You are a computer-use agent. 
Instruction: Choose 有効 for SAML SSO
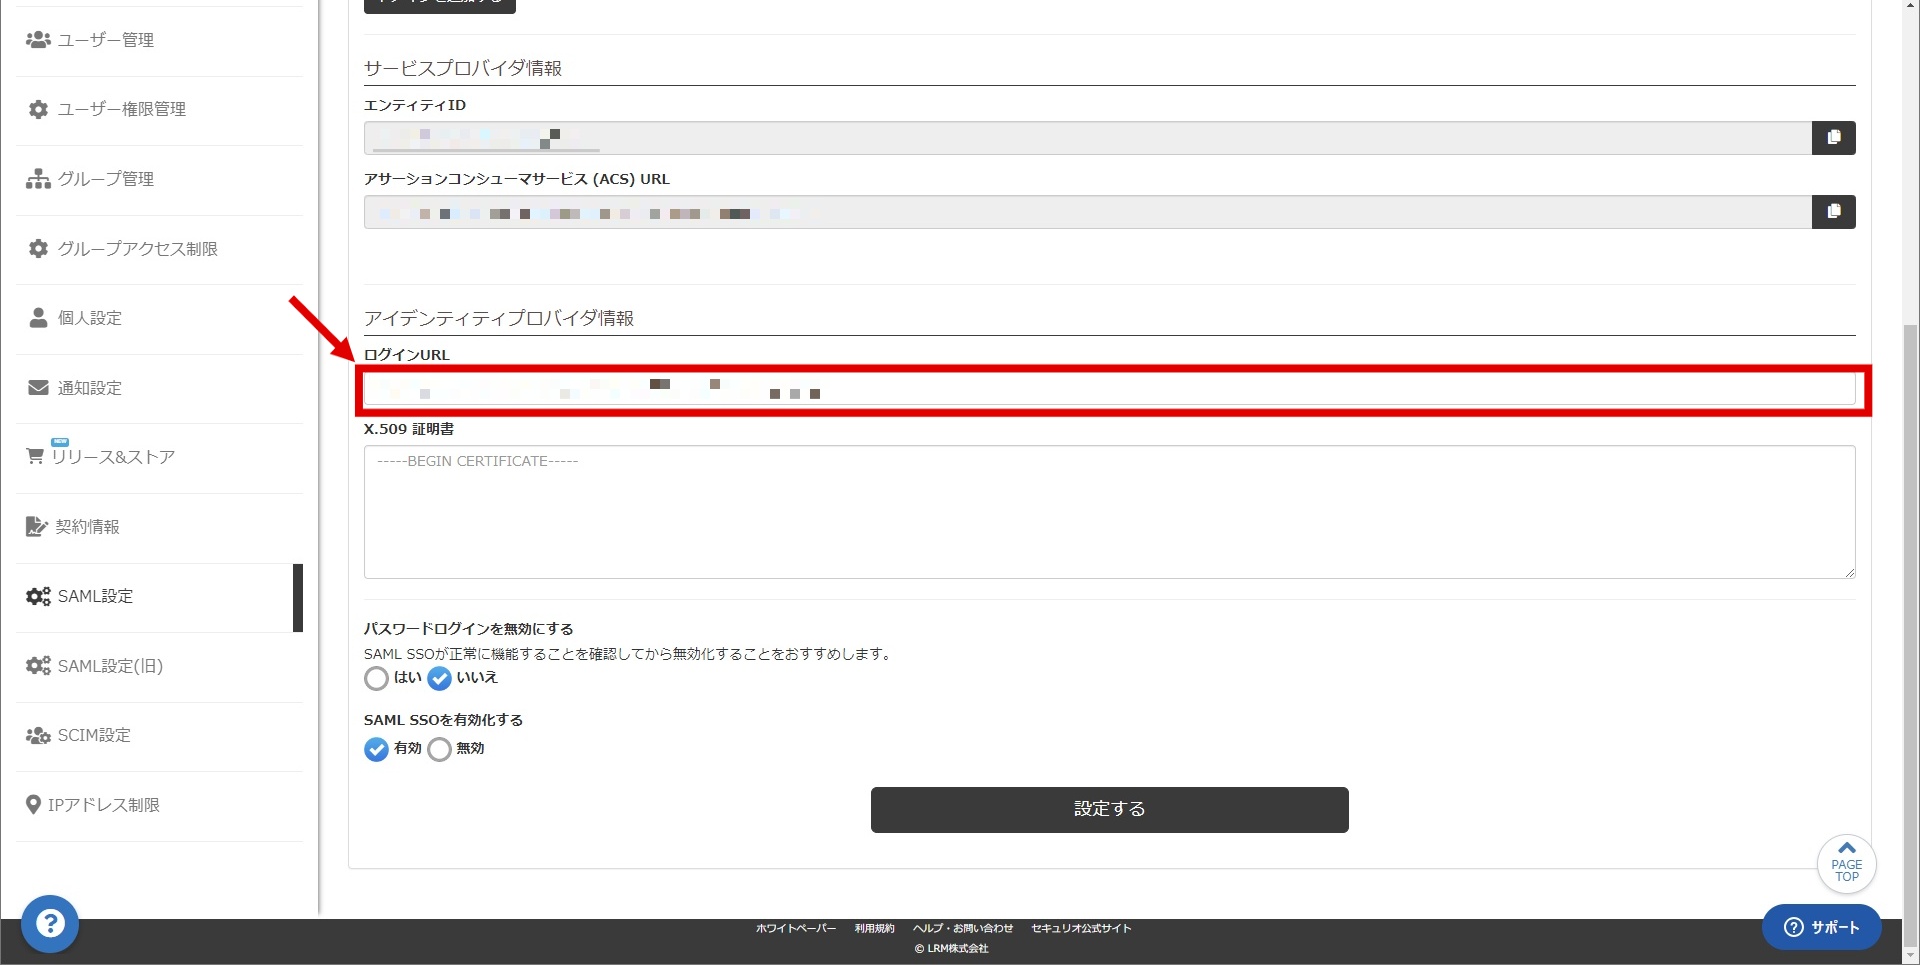376,749
